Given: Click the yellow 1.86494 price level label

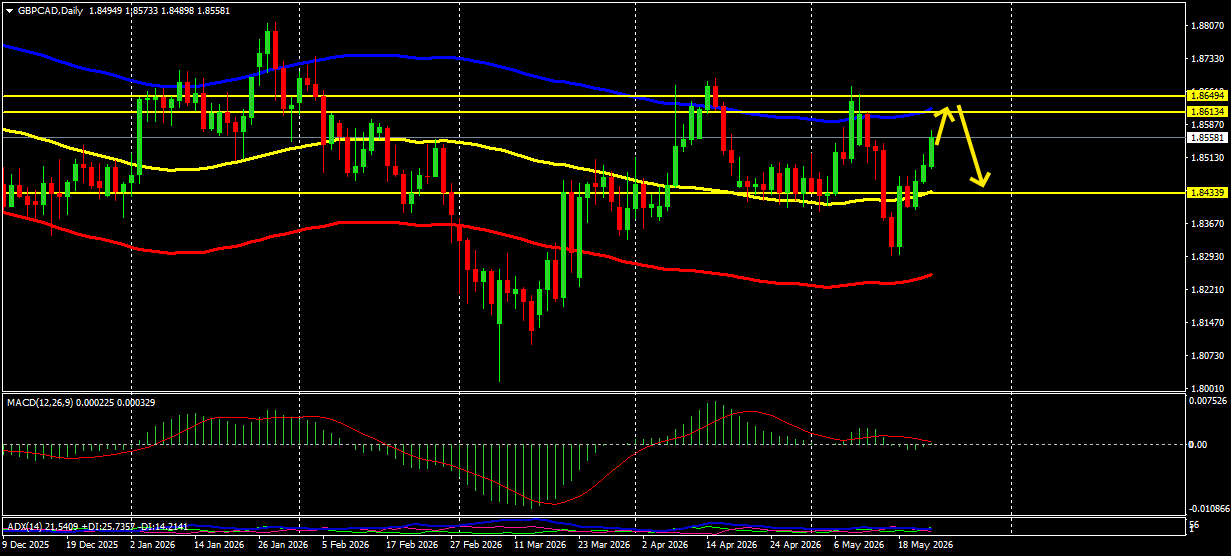Looking at the screenshot, I should click(x=1207, y=95).
